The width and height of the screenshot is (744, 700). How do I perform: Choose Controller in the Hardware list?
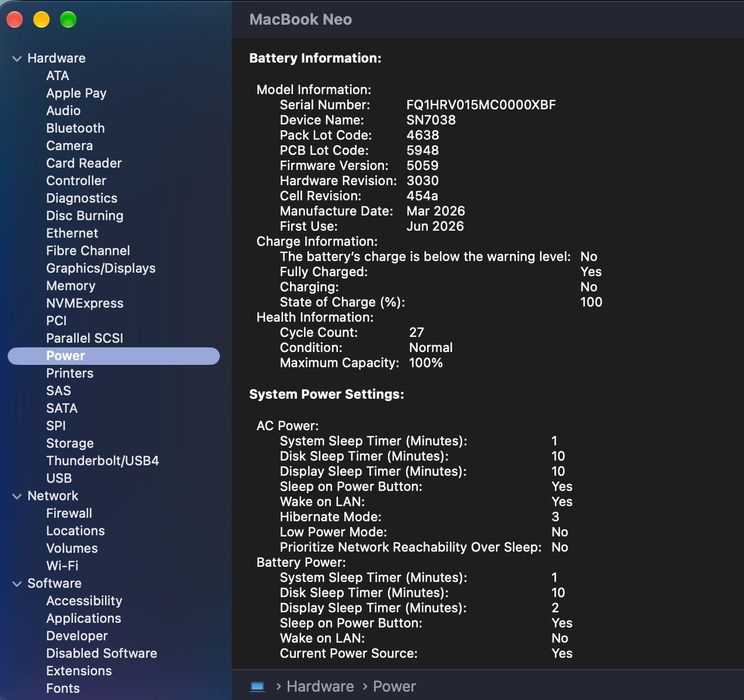76,181
